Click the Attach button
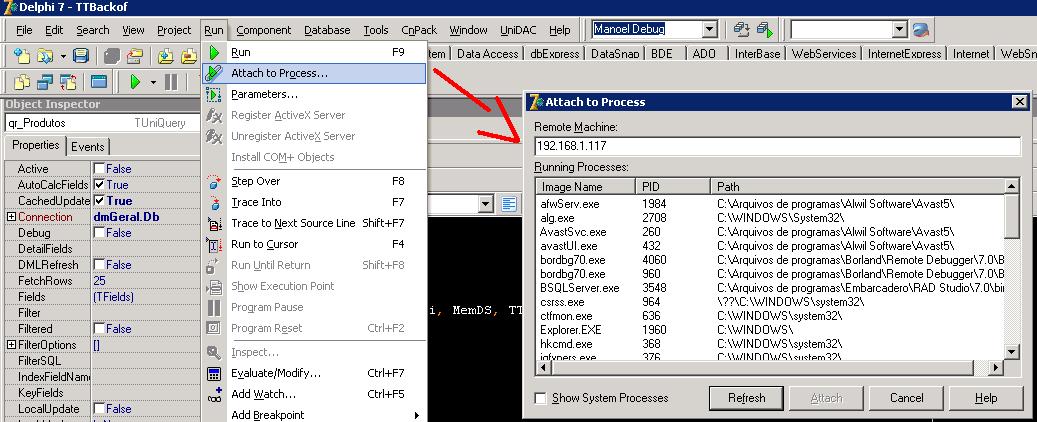Viewport: 1037px width, 422px height. (826, 398)
